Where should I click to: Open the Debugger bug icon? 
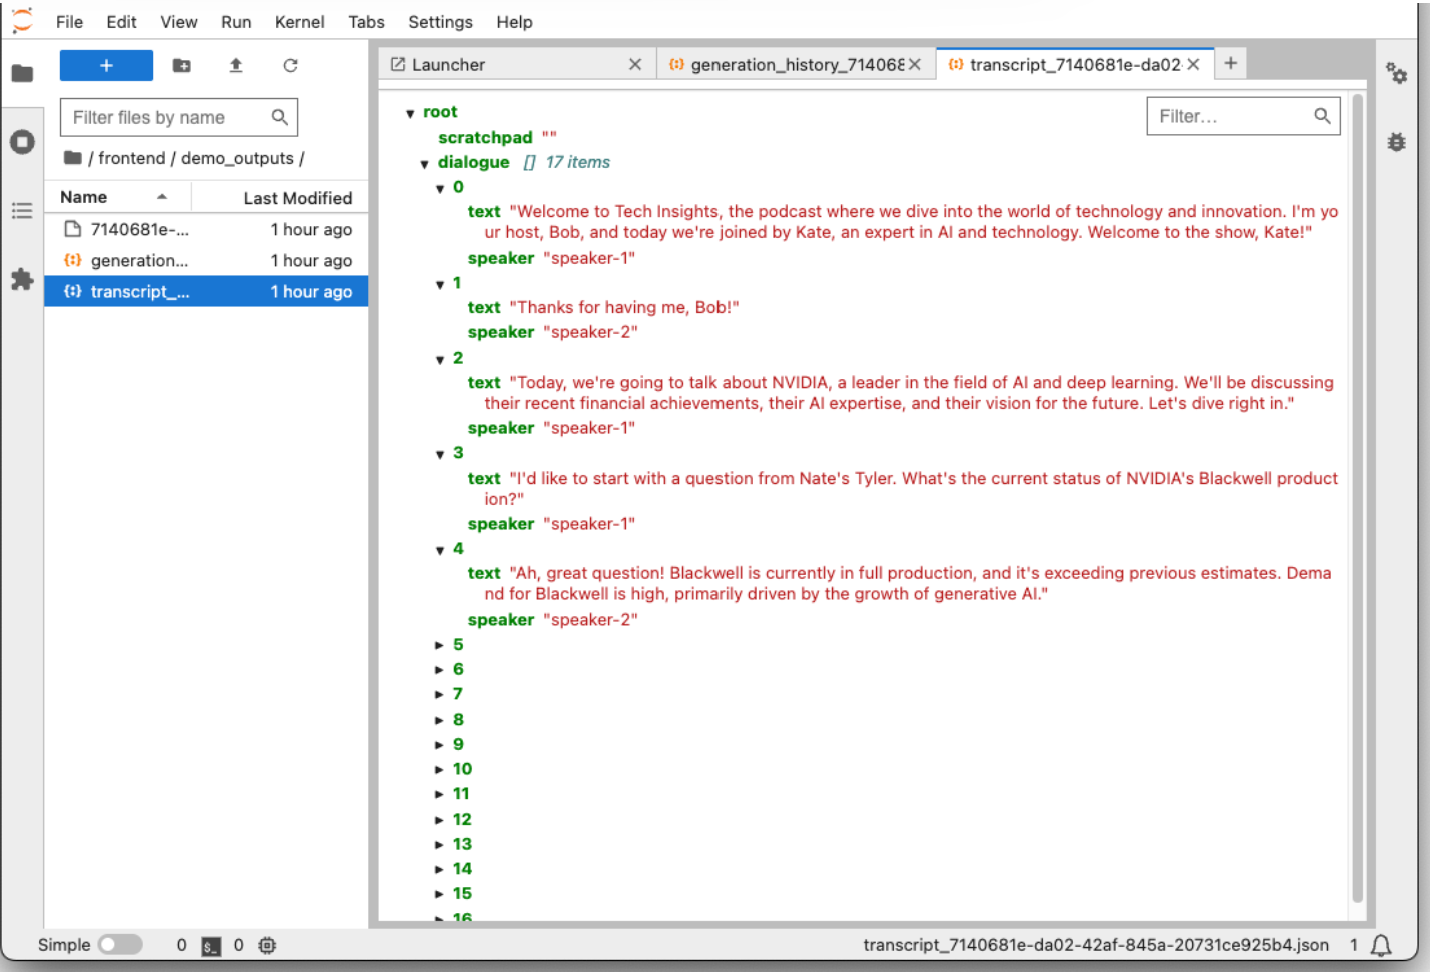[1396, 142]
